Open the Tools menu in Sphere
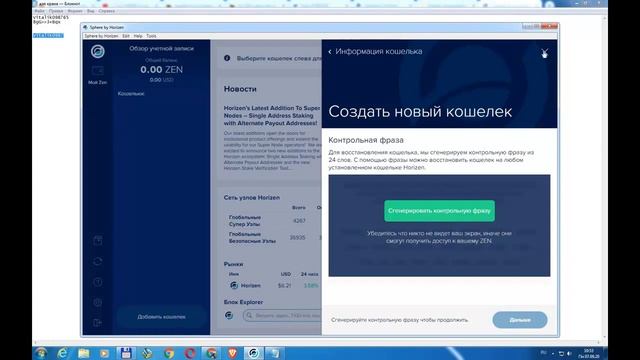 [151, 36]
